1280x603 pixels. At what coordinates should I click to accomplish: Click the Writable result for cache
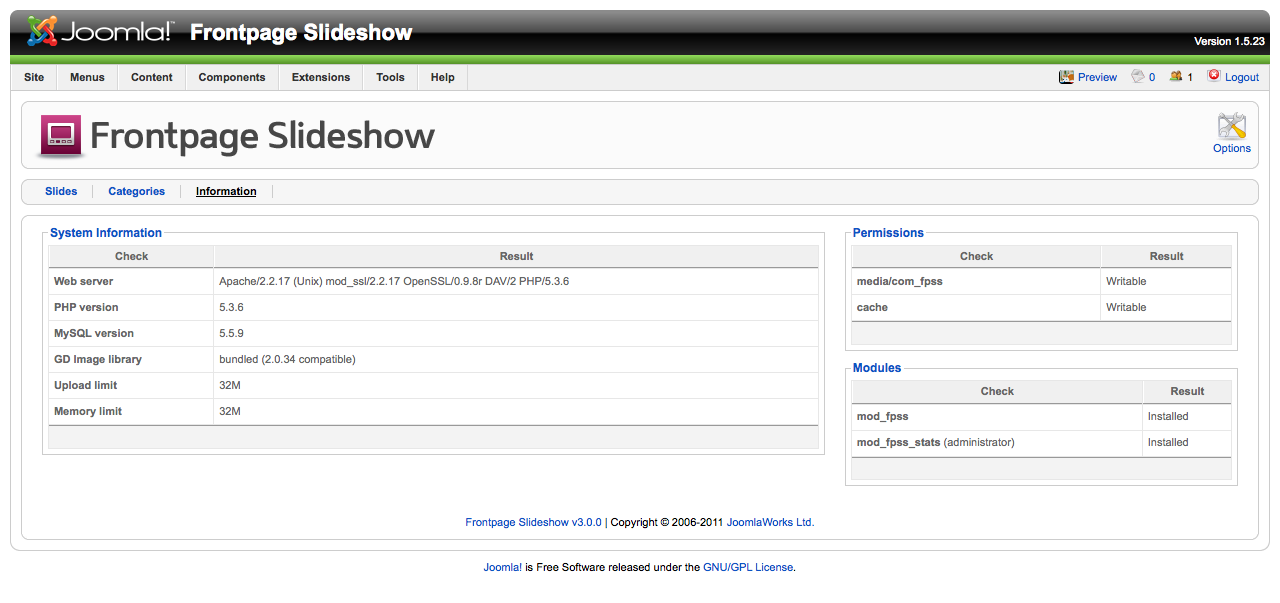click(x=1126, y=307)
